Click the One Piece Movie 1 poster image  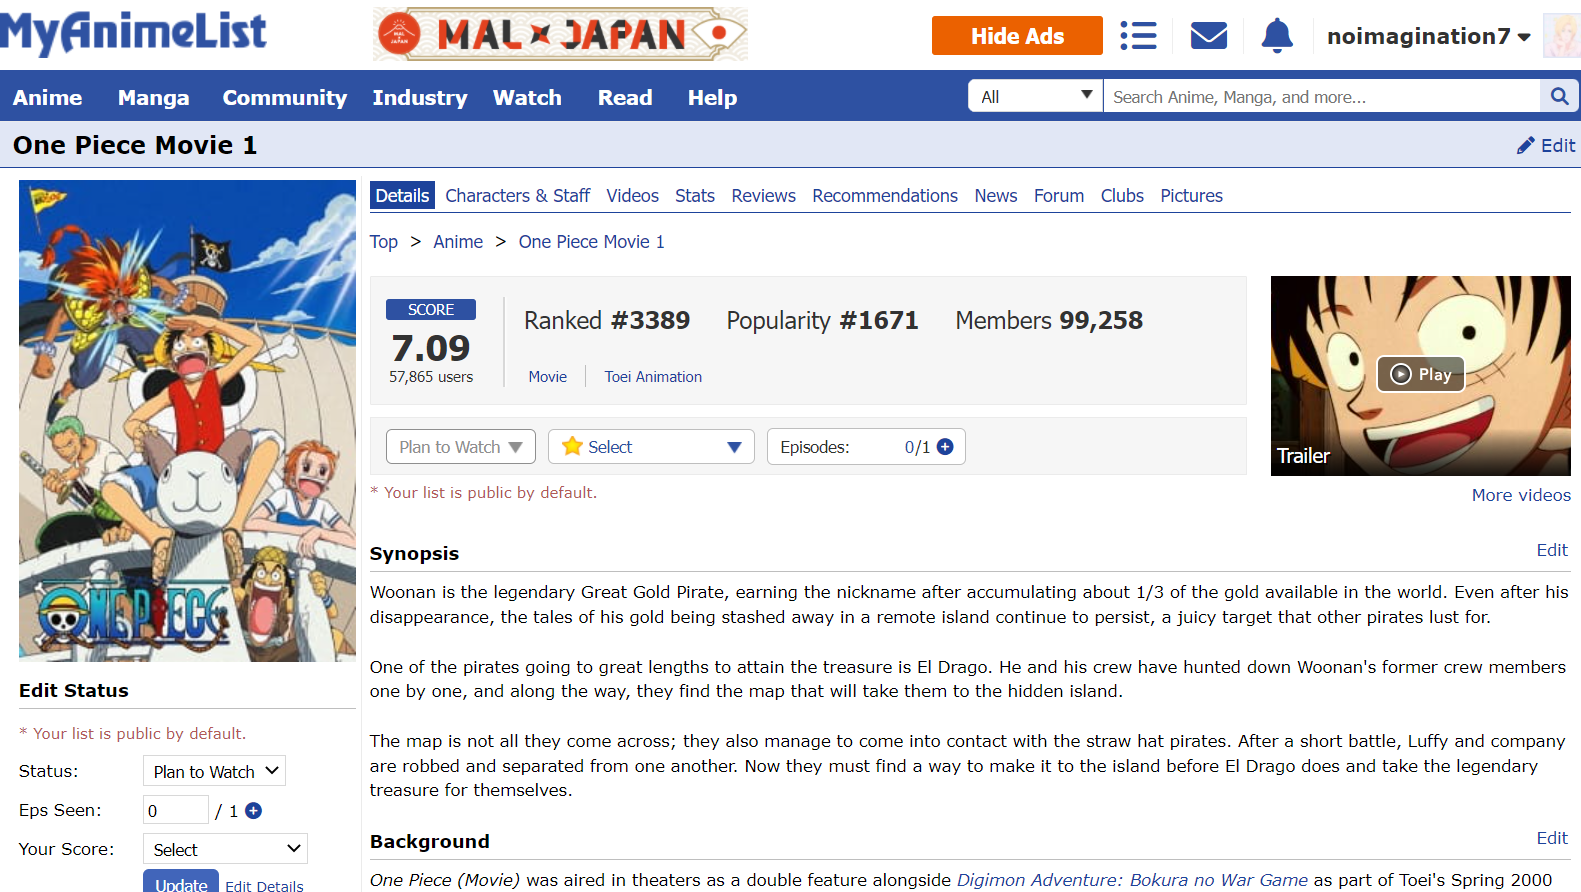(x=187, y=421)
